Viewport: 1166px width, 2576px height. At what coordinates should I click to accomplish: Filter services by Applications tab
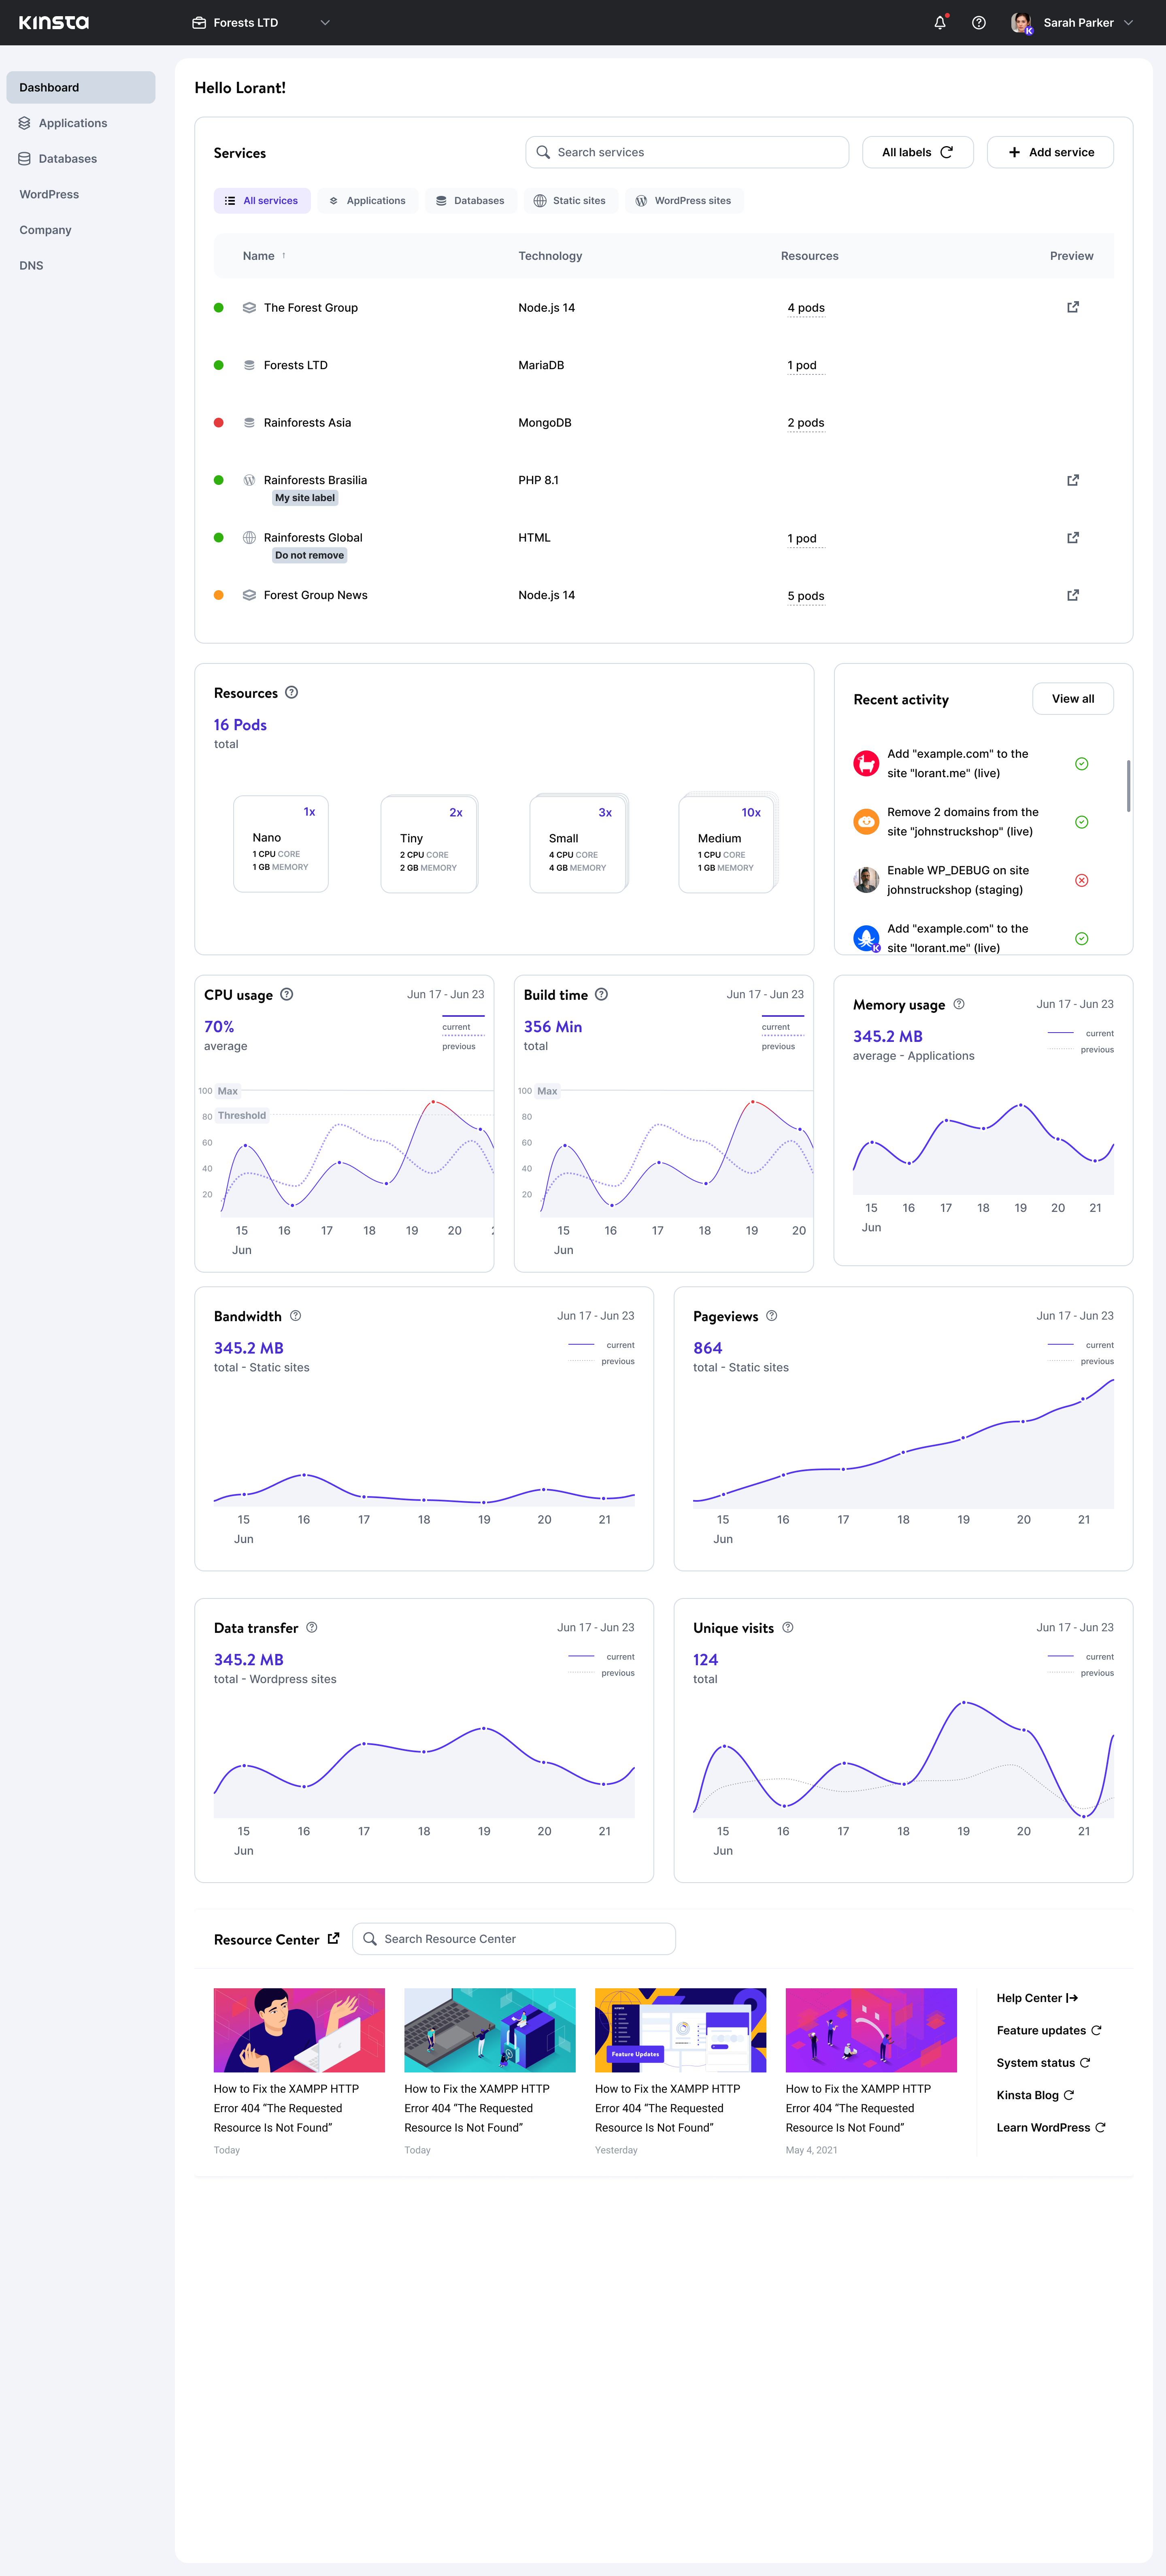coord(368,201)
